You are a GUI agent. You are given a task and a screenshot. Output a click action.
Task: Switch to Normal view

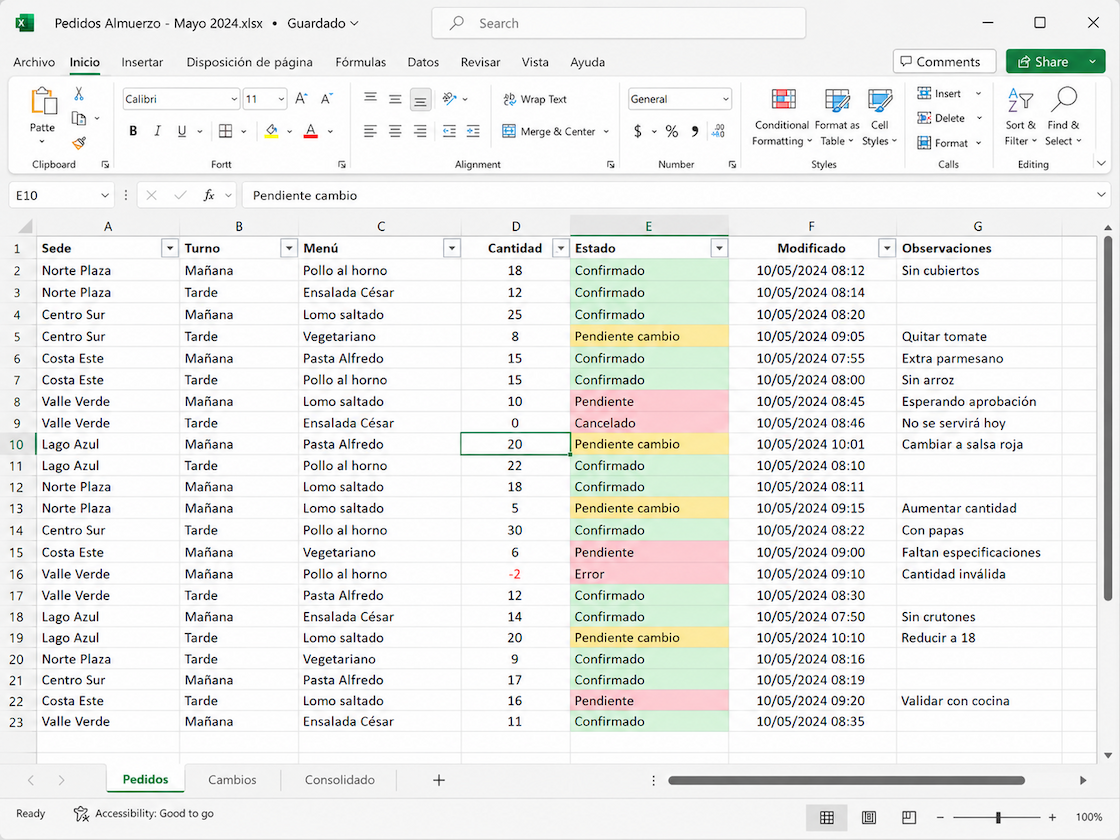coord(826,817)
